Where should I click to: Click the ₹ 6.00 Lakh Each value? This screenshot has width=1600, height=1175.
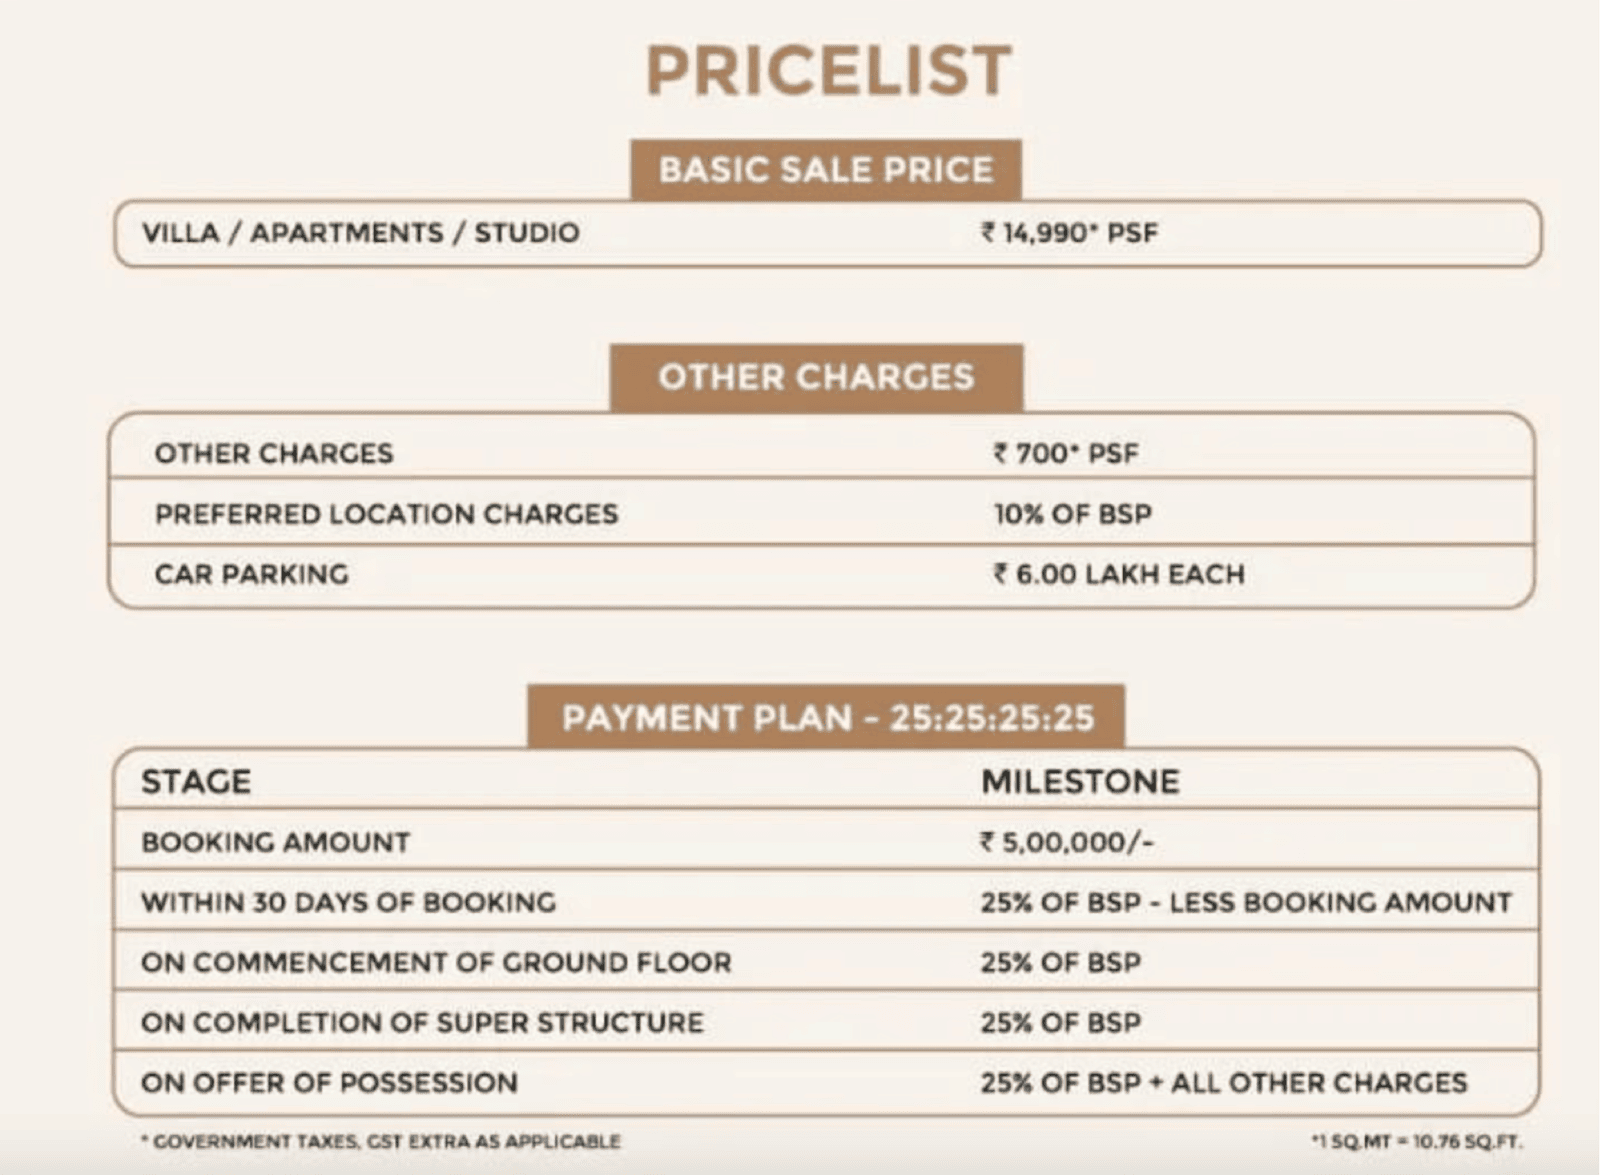point(1119,574)
